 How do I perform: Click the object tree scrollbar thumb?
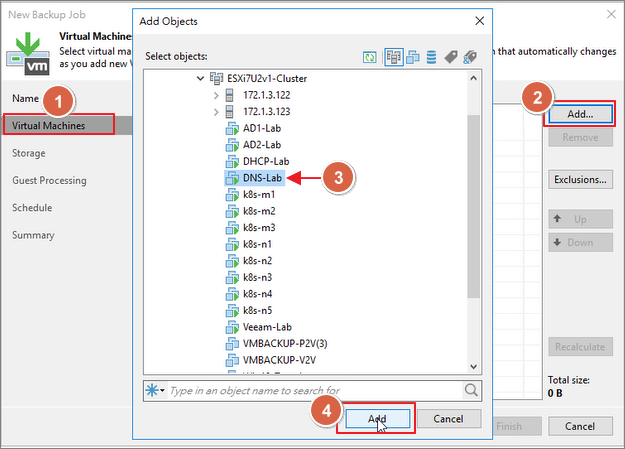click(x=474, y=206)
